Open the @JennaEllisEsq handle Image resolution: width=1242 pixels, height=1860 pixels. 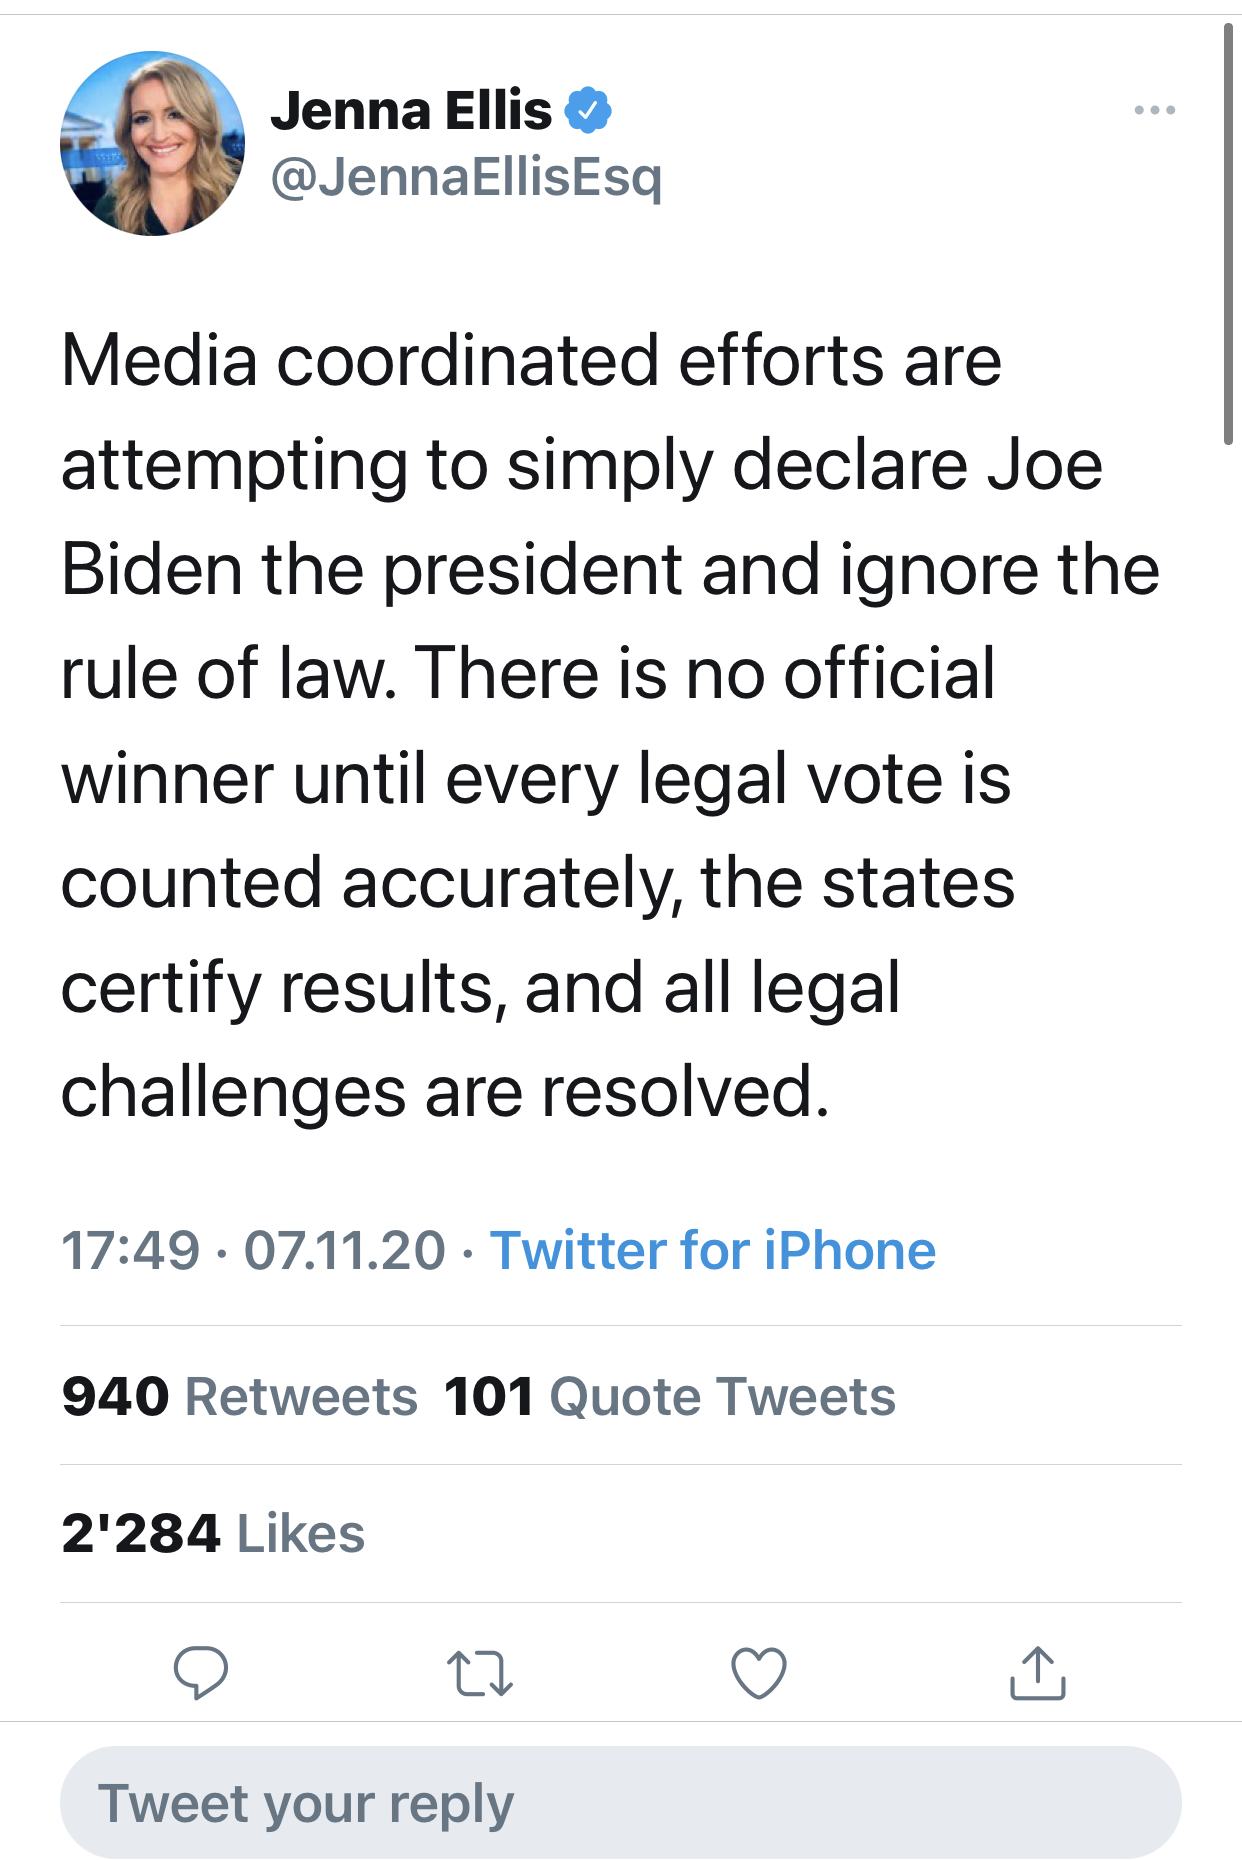pyautogui.click(x=466, y=177)
